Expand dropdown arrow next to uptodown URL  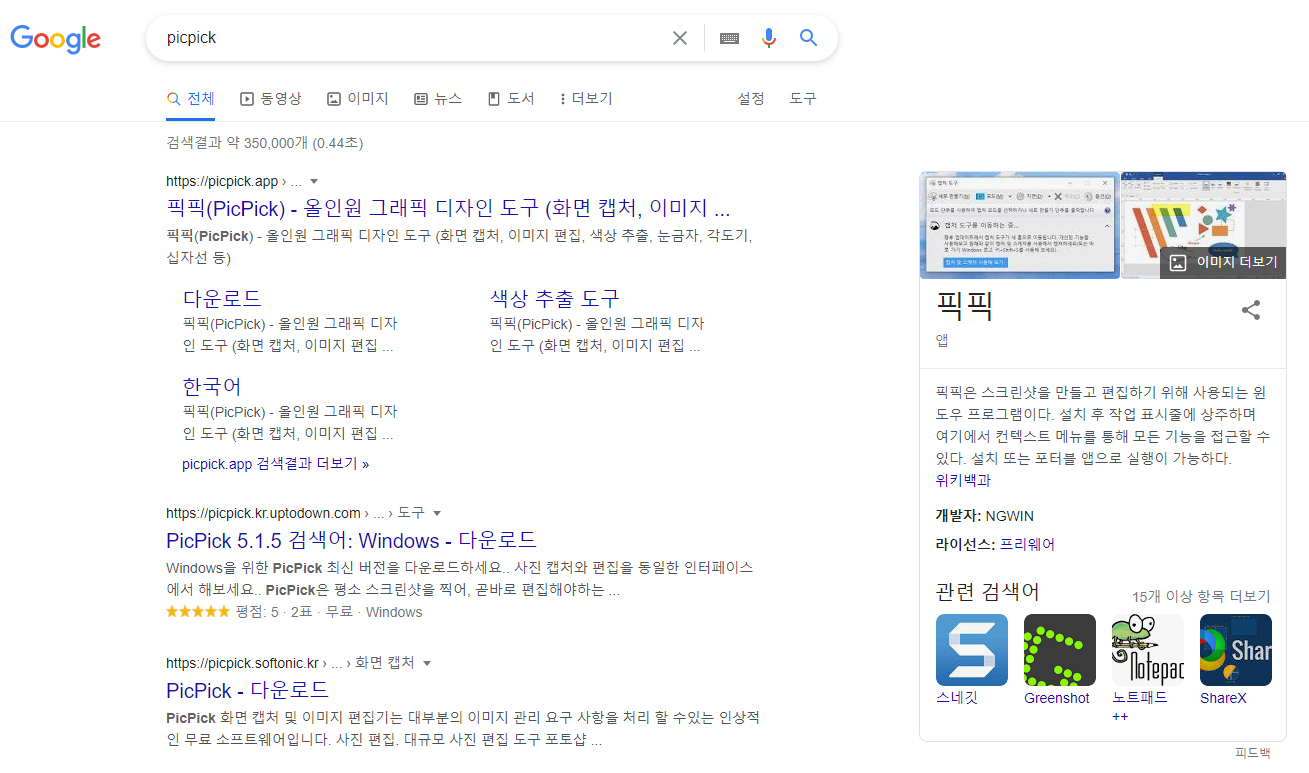point(437,513)
